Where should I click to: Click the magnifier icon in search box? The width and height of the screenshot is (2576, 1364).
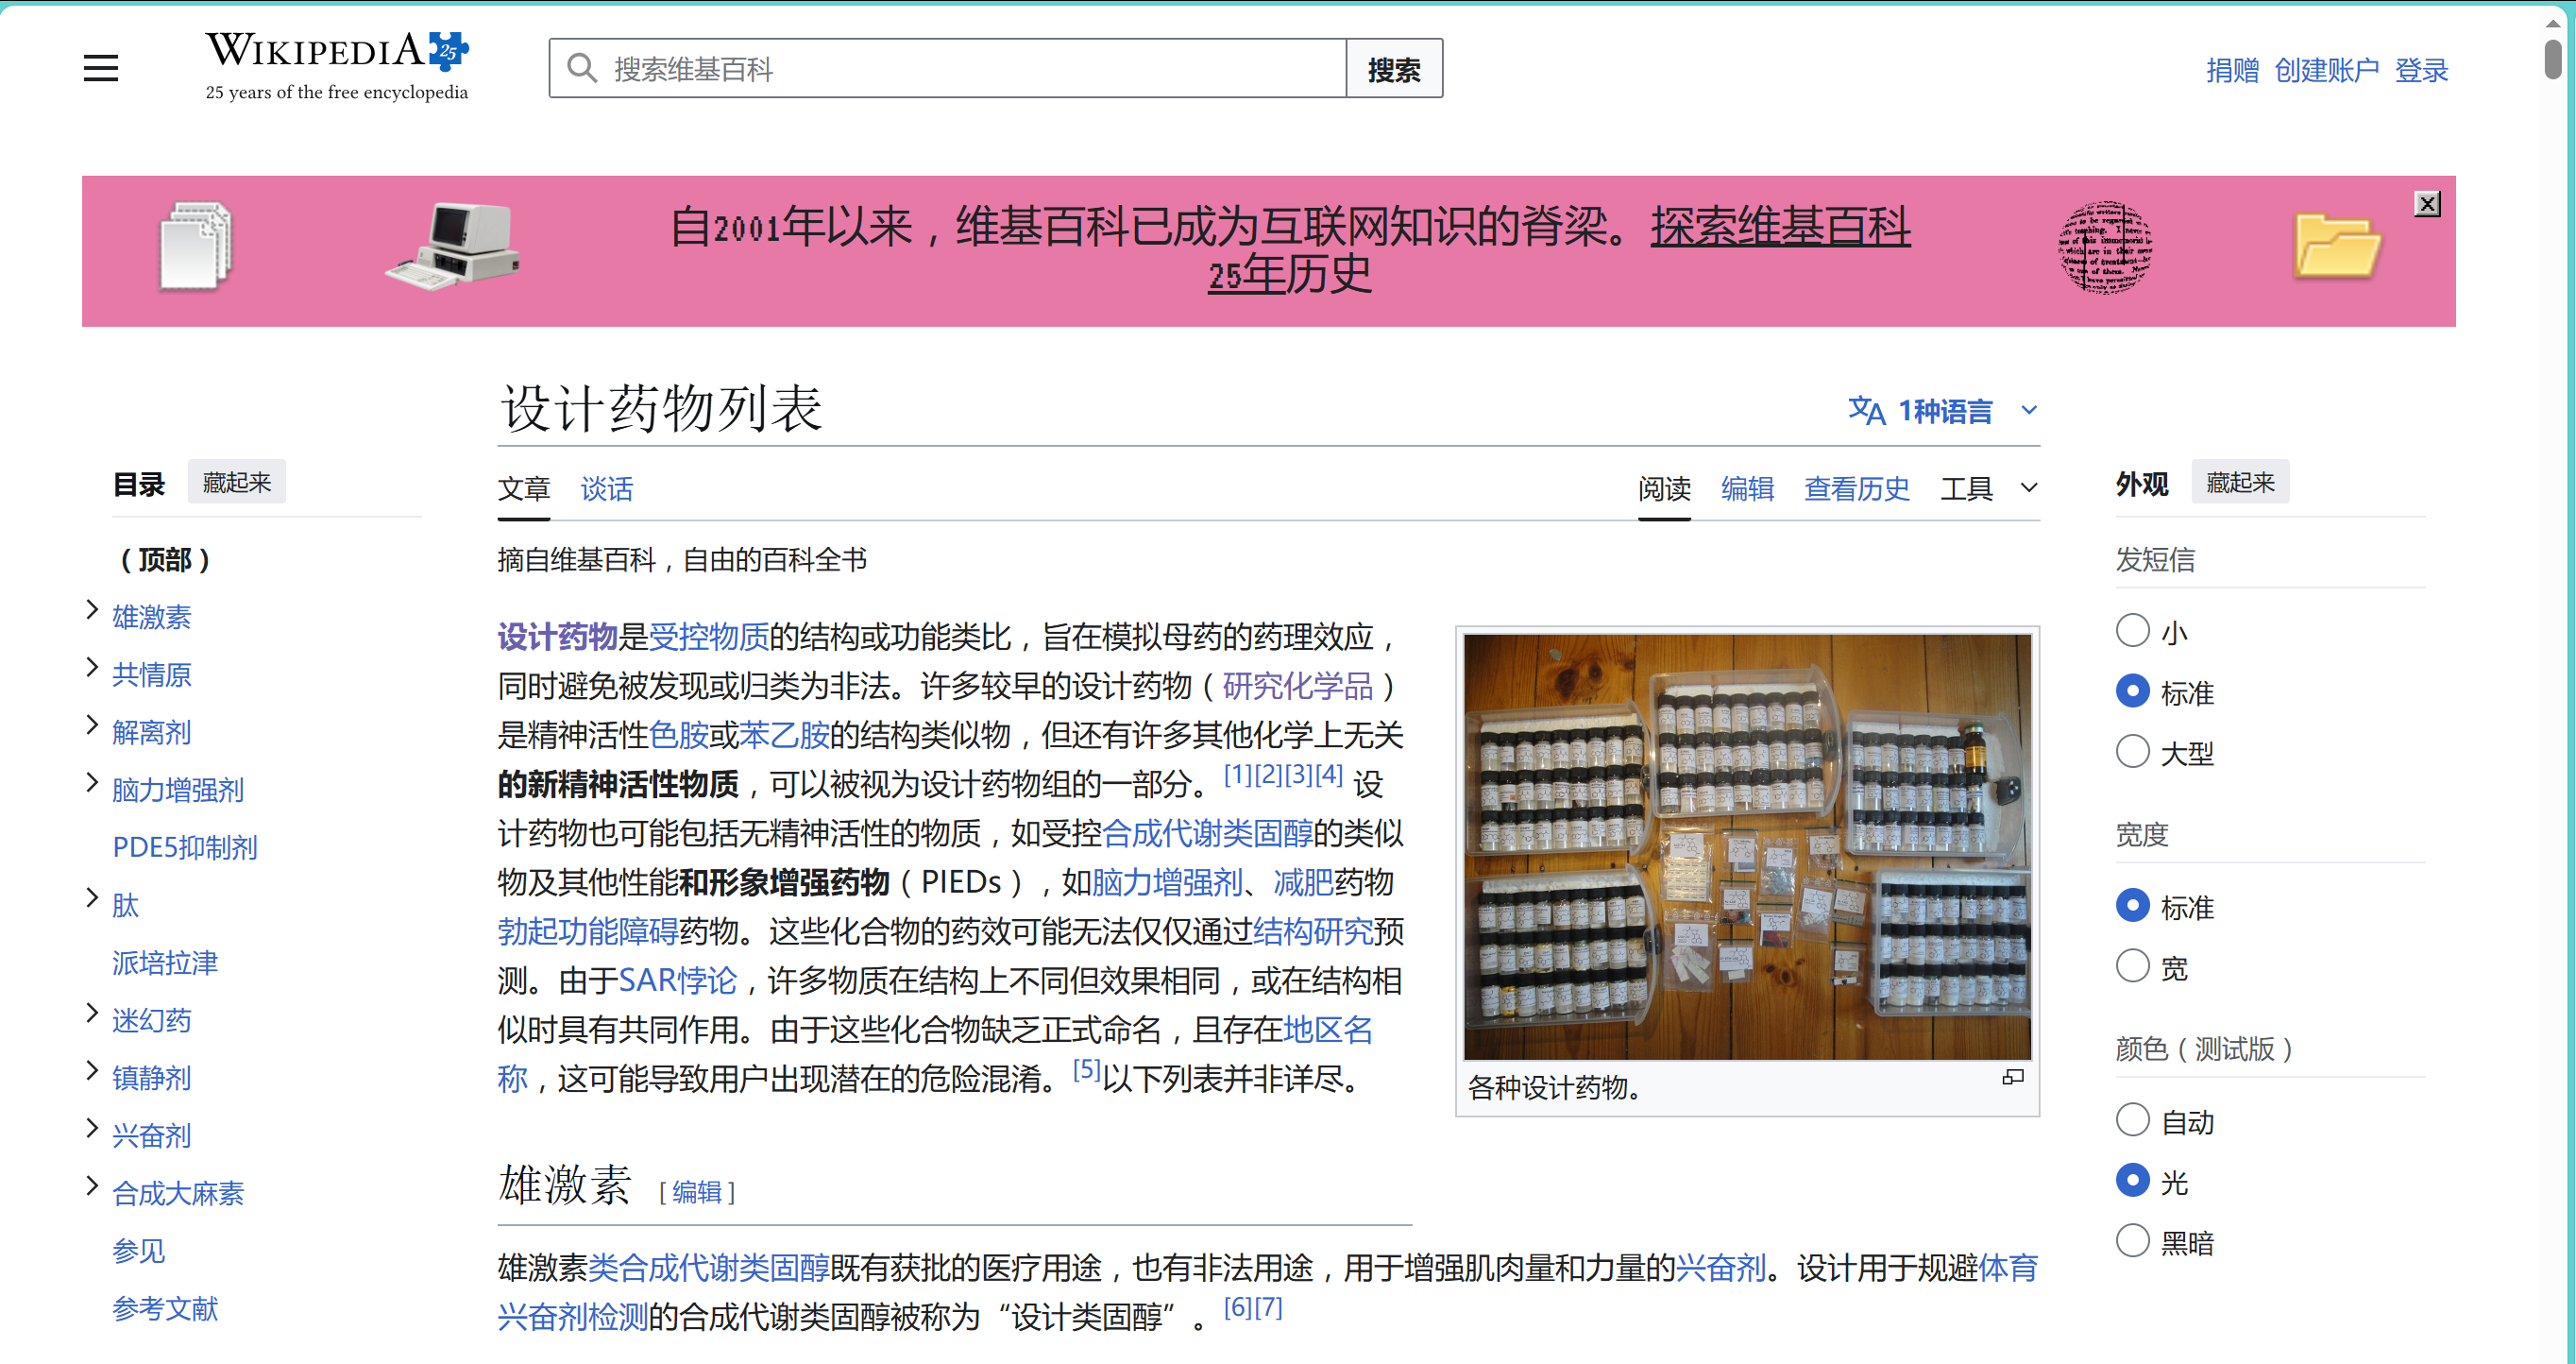pyautogui.click(x=581, y=68)
